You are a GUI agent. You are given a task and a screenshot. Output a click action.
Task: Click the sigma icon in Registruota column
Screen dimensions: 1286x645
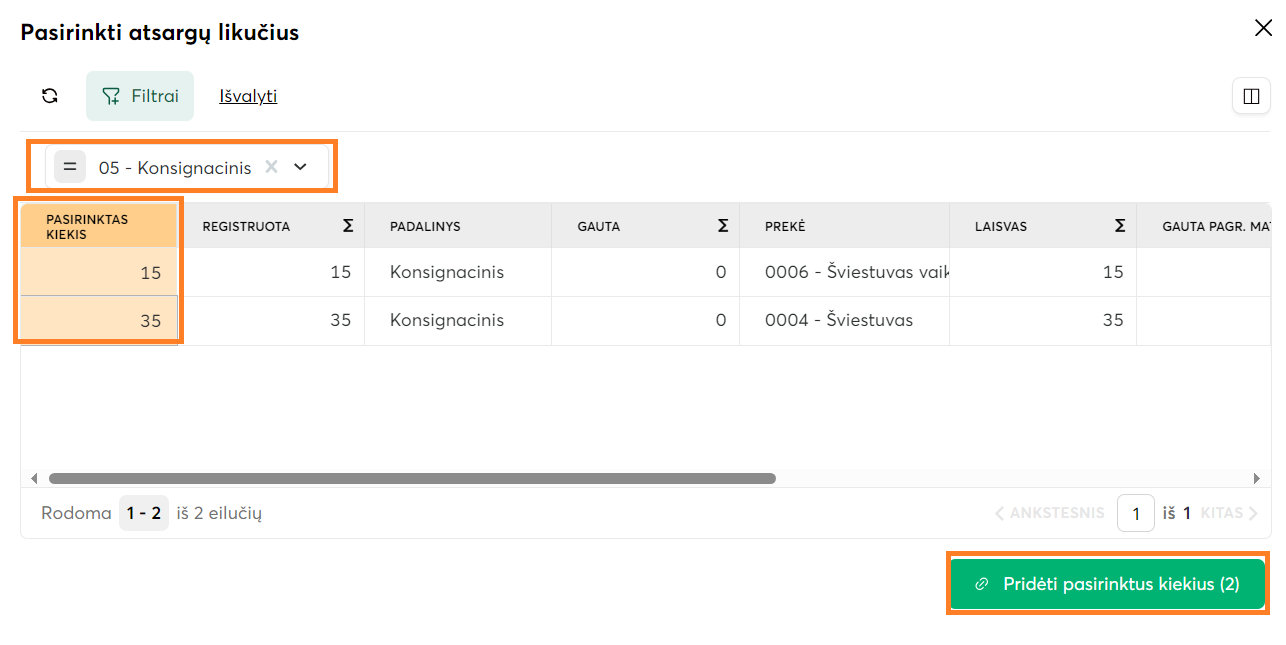pos(348,226)
